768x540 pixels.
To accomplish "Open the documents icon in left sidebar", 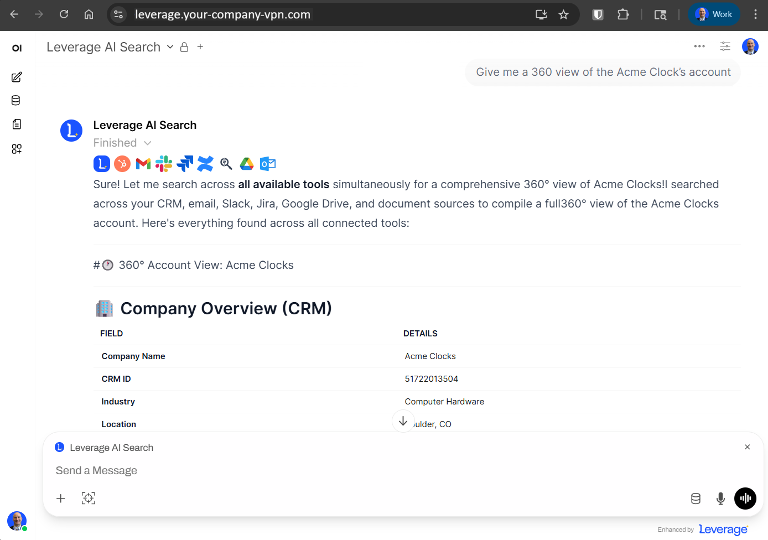I will pyautogui.click(x=17, y=124).
